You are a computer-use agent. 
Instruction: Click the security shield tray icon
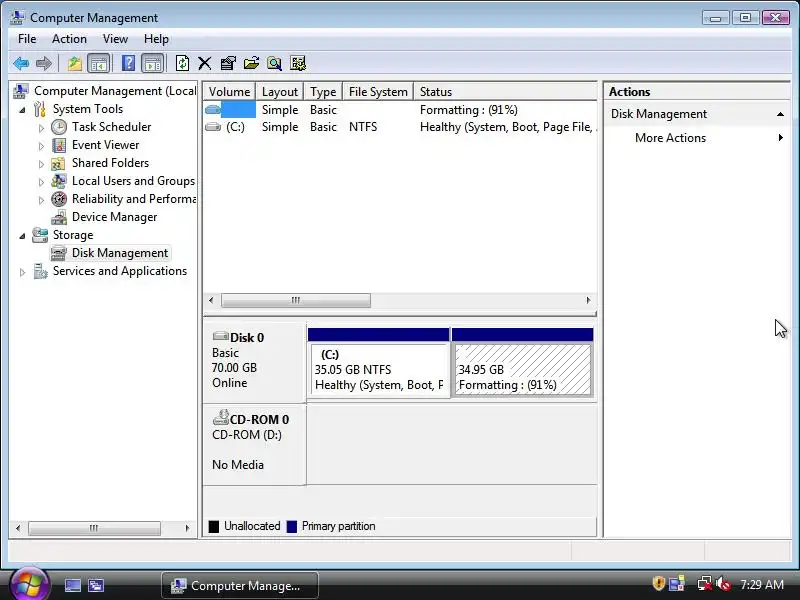click(659, 583)
